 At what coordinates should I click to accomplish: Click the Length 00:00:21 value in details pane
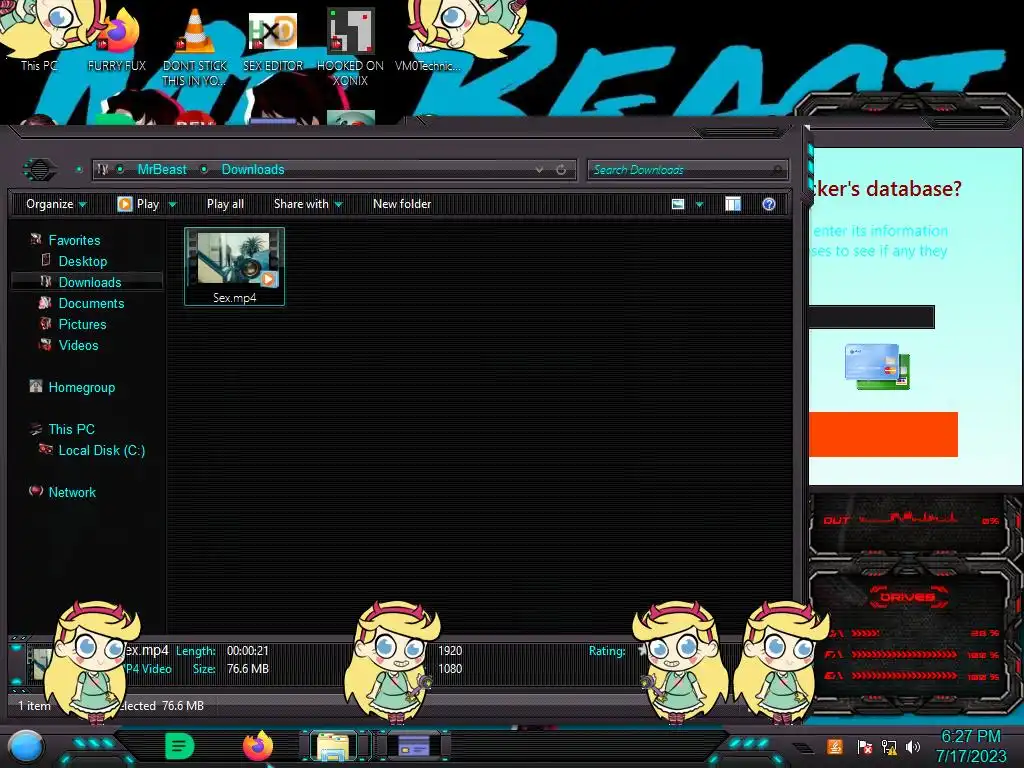pos(248,650)
